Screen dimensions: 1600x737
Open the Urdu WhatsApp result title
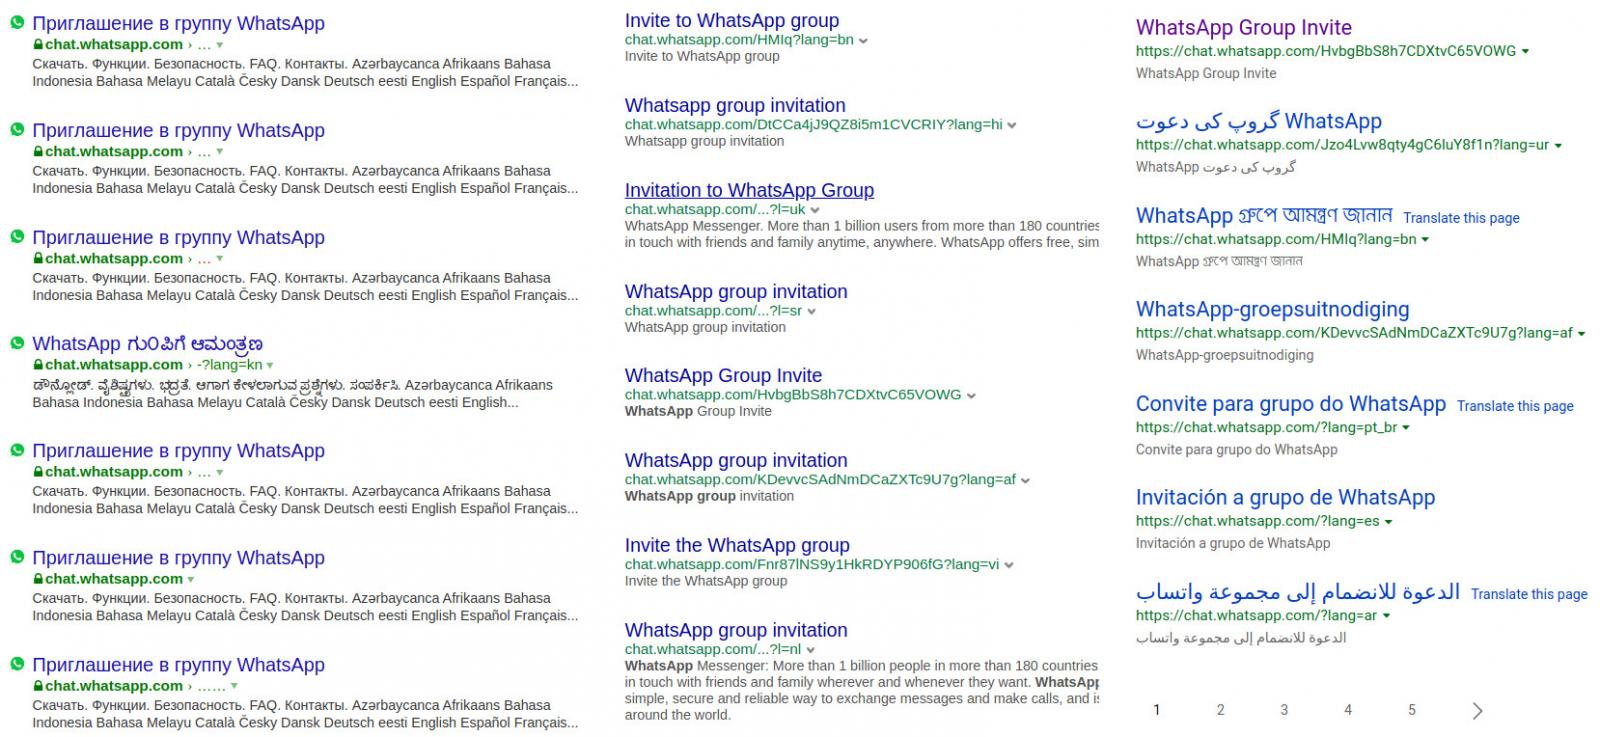1259,122
